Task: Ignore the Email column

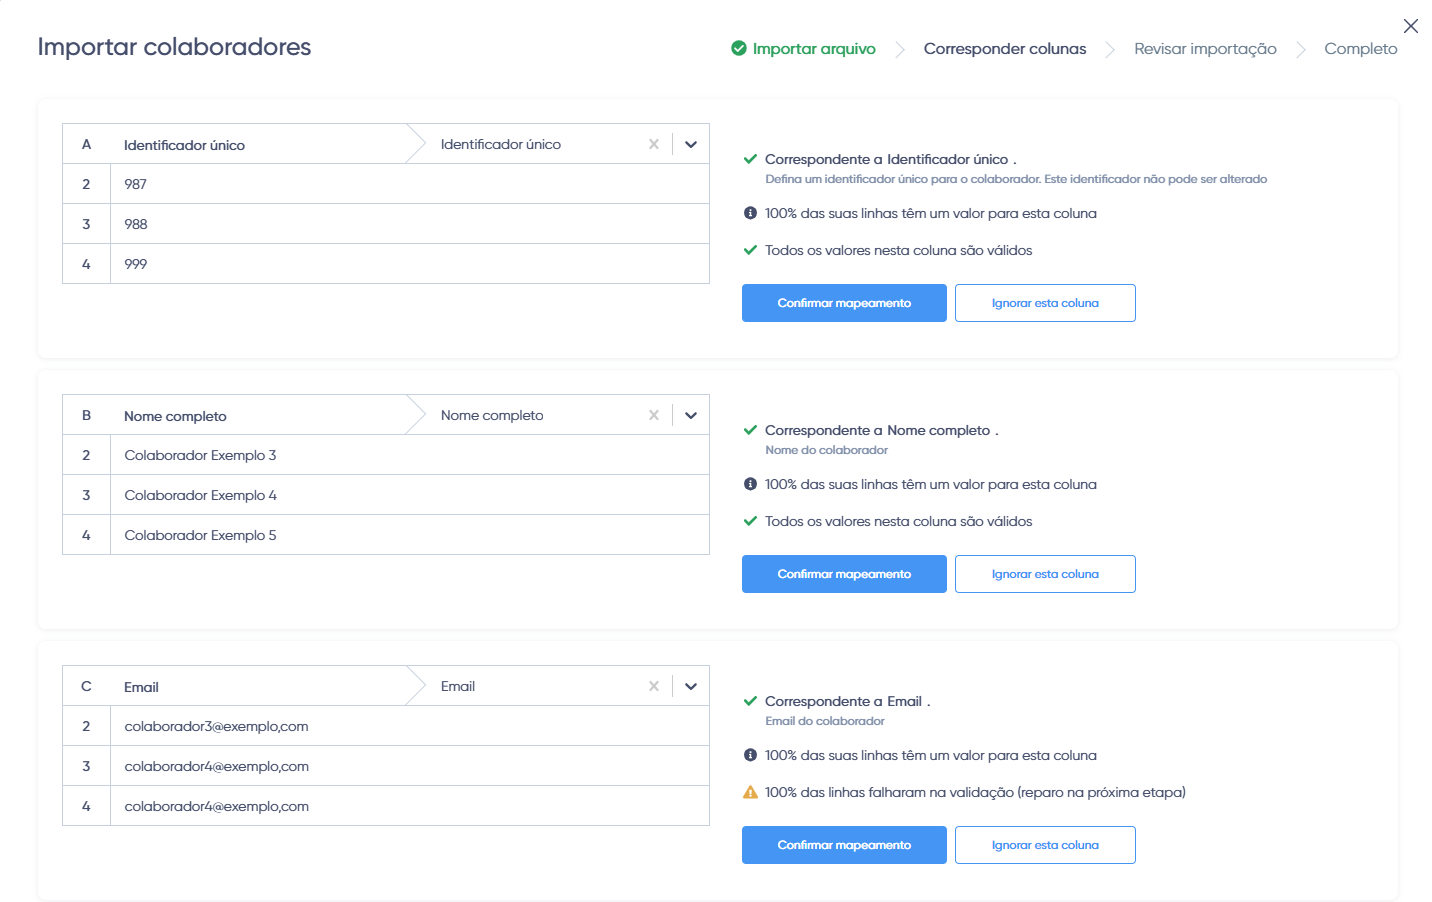Action: [x=1045, y=845]
